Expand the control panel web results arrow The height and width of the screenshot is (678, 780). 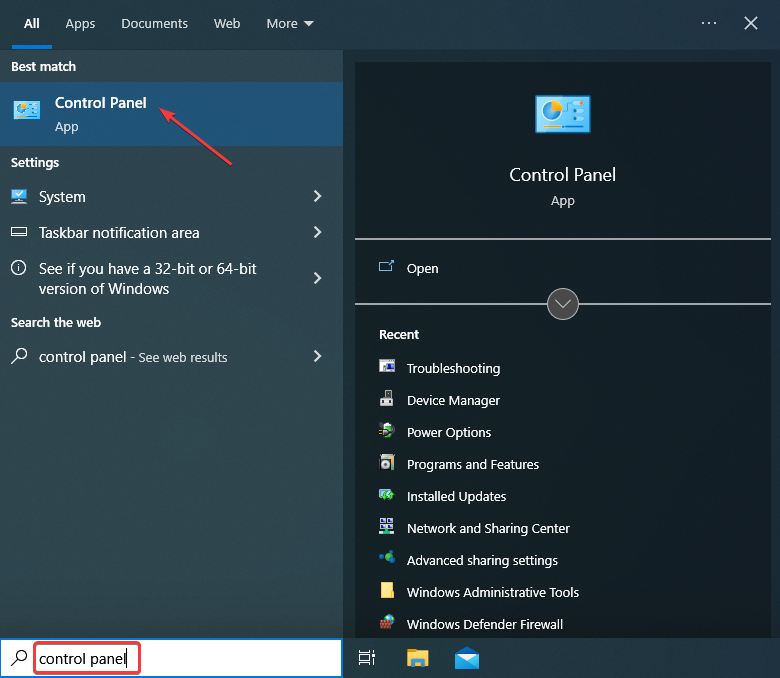click(317, 356)
